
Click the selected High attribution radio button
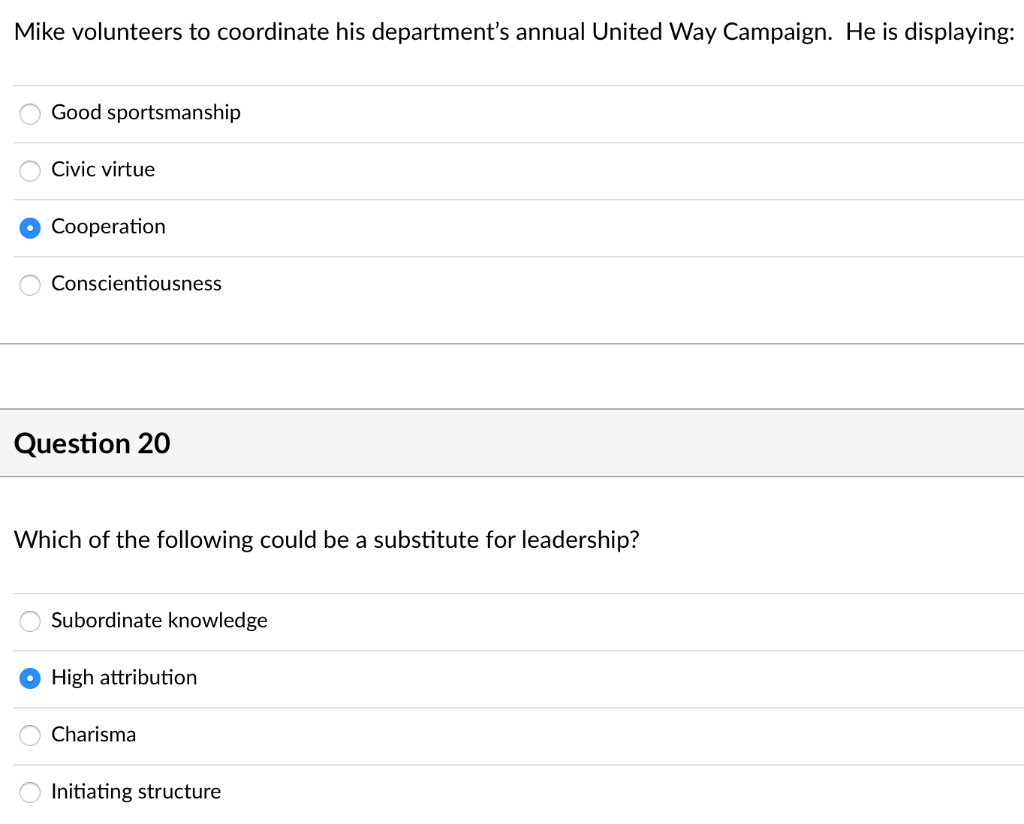tap(30, 678)
